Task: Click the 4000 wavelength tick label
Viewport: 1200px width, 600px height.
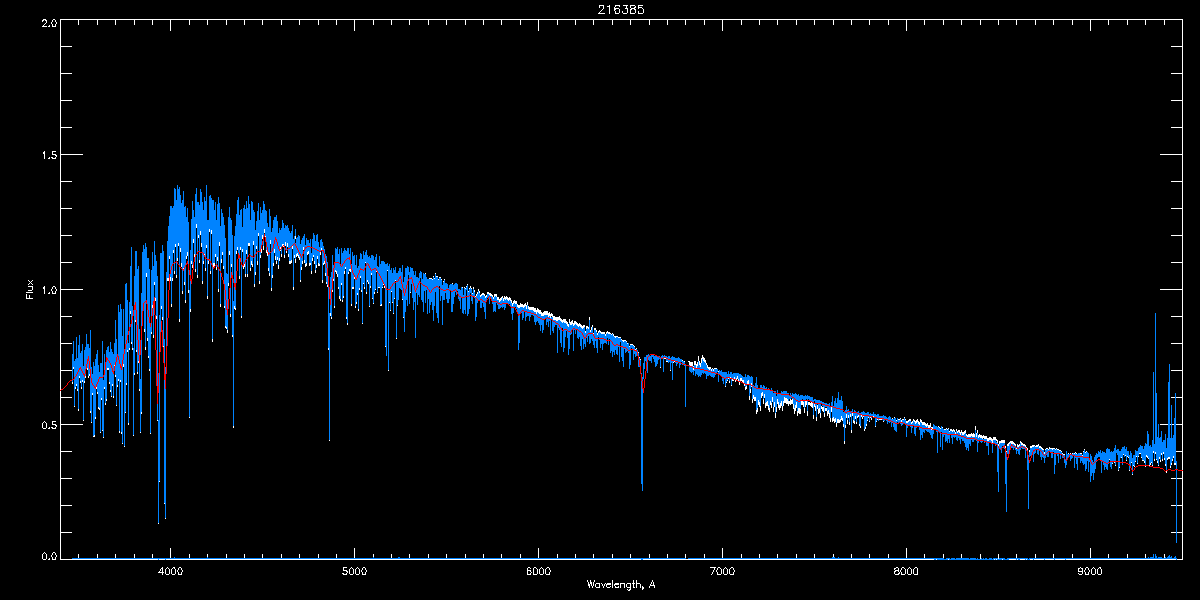Action: click(x=171, y=572)
